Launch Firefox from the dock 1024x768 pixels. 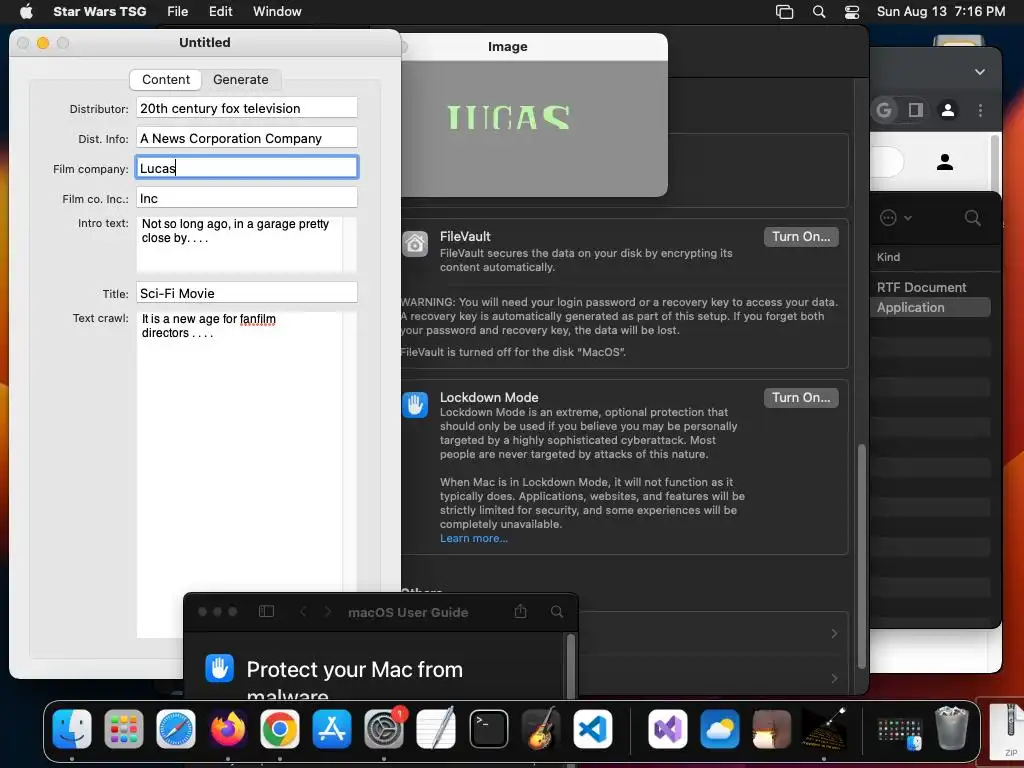coord(228,728)
